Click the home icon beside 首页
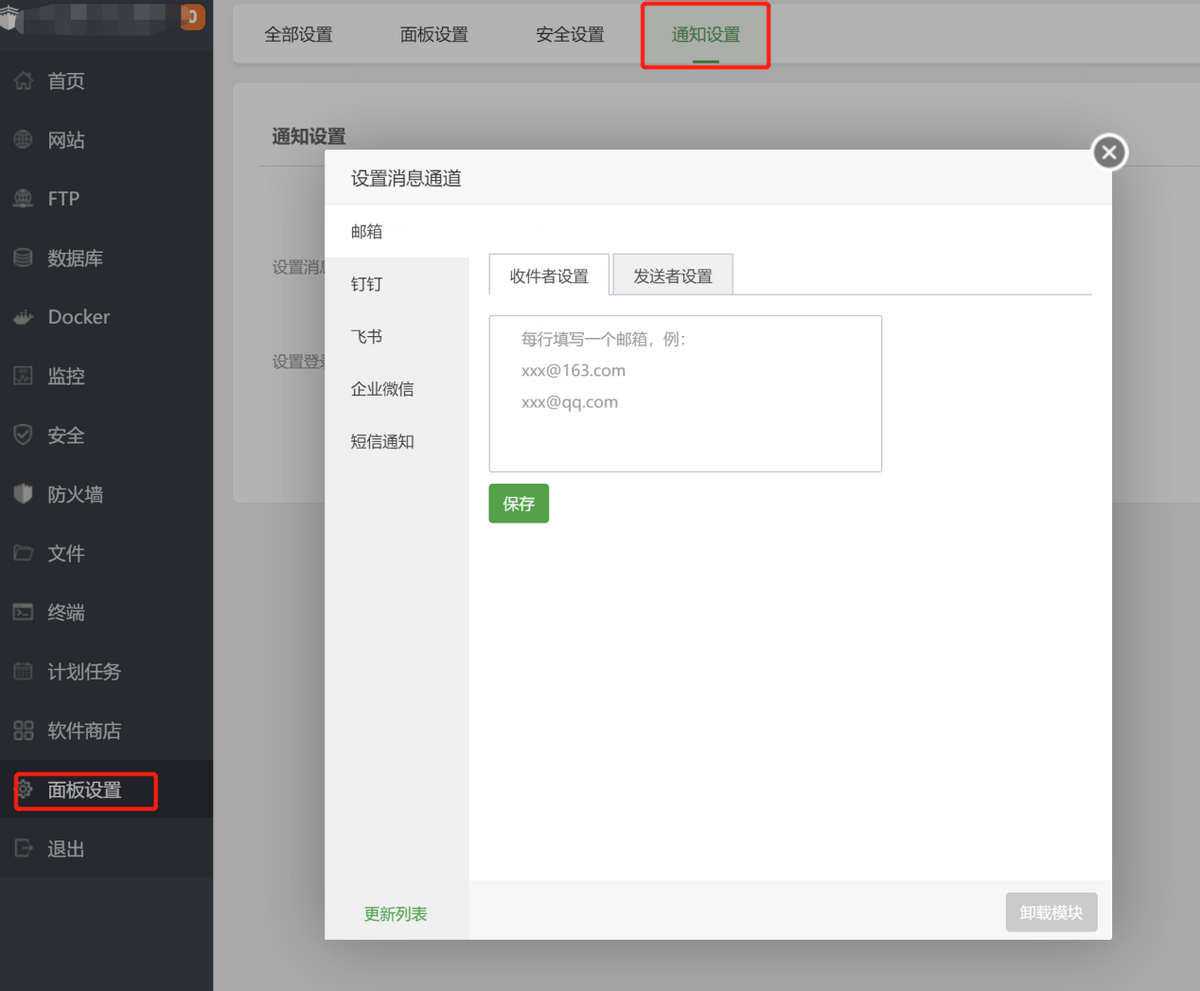The image size is (1200, 991). click(23, 81)
